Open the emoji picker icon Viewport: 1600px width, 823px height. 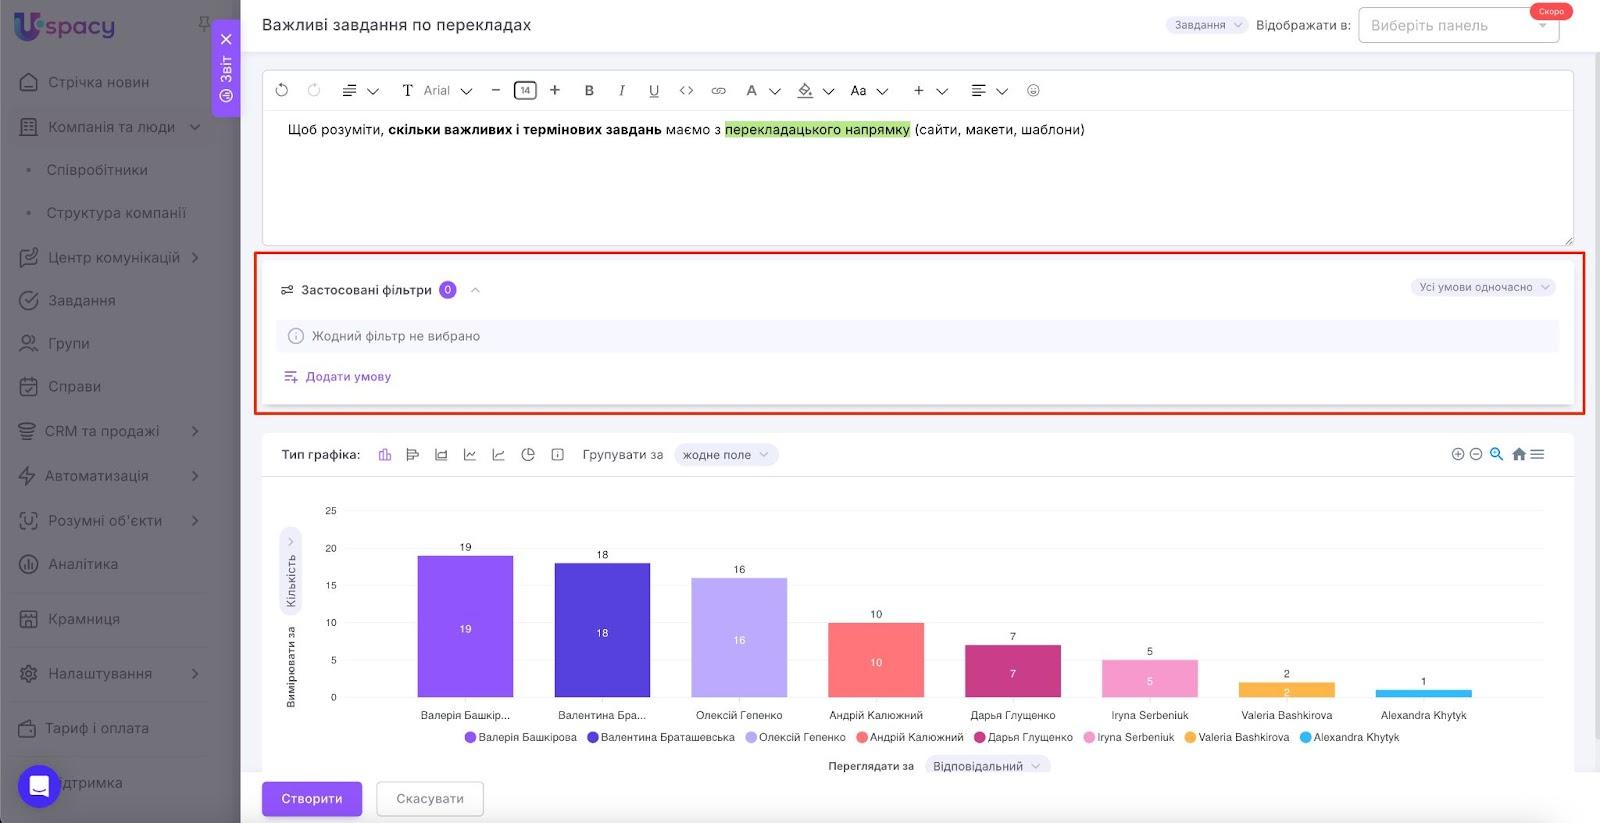1033,90
